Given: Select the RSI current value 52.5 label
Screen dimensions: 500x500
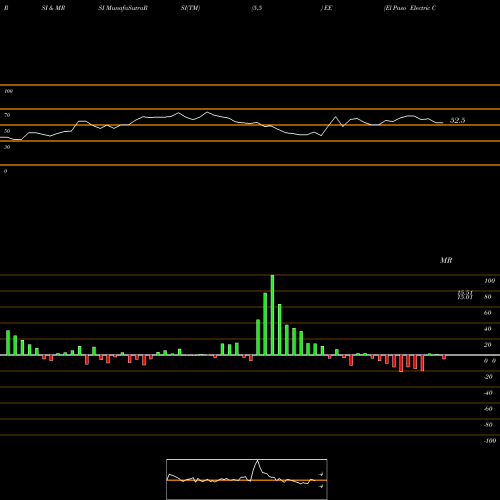Looking at the screenshot, I should pos(457,120).
